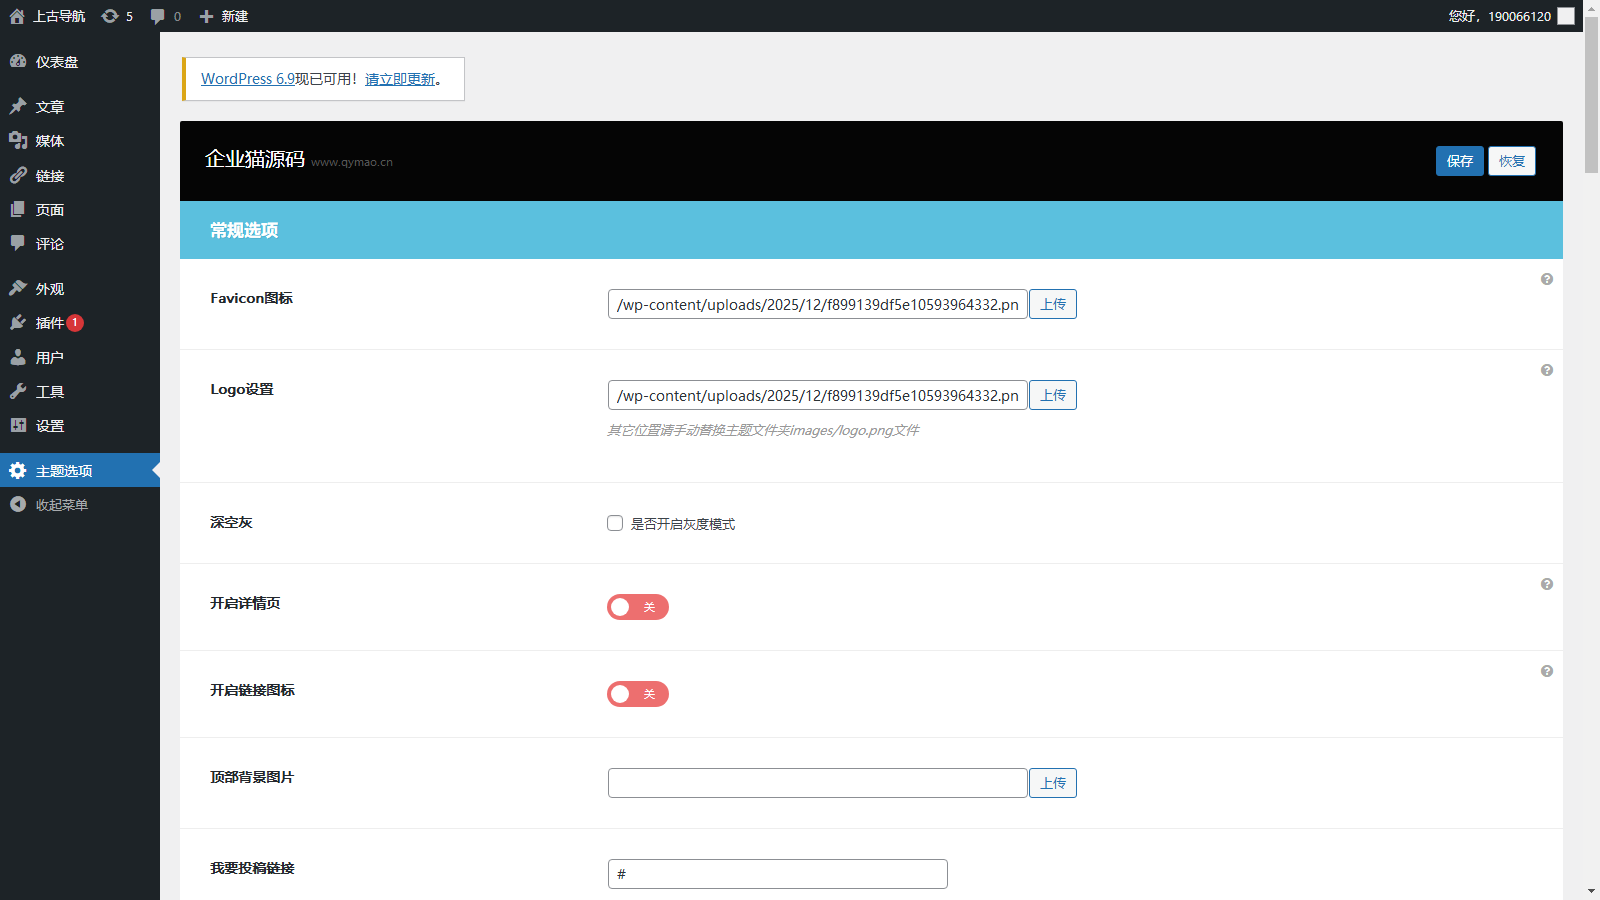Click the 我要投稿链接 input field

click(x=777, y=874)
